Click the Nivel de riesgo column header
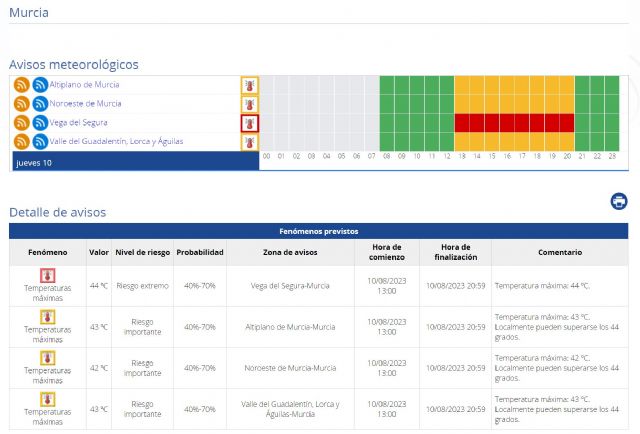This screenshot has width=640, height=434. (142, 253)
